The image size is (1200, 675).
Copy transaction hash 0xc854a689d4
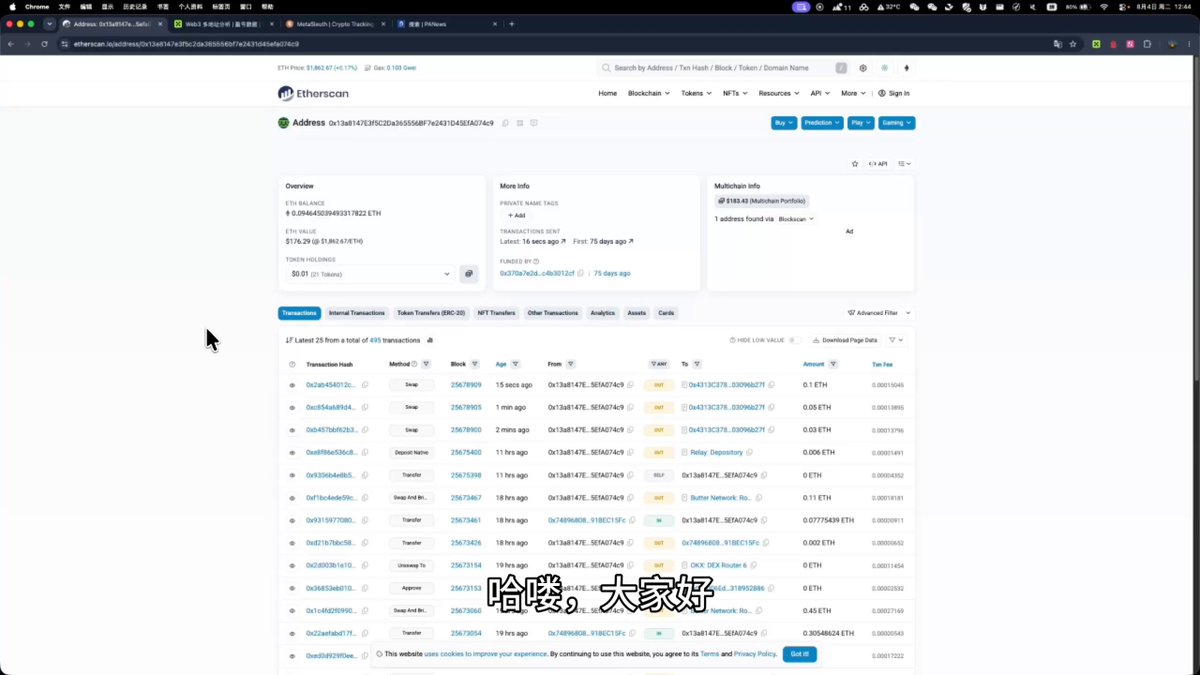tap(365, 407)
